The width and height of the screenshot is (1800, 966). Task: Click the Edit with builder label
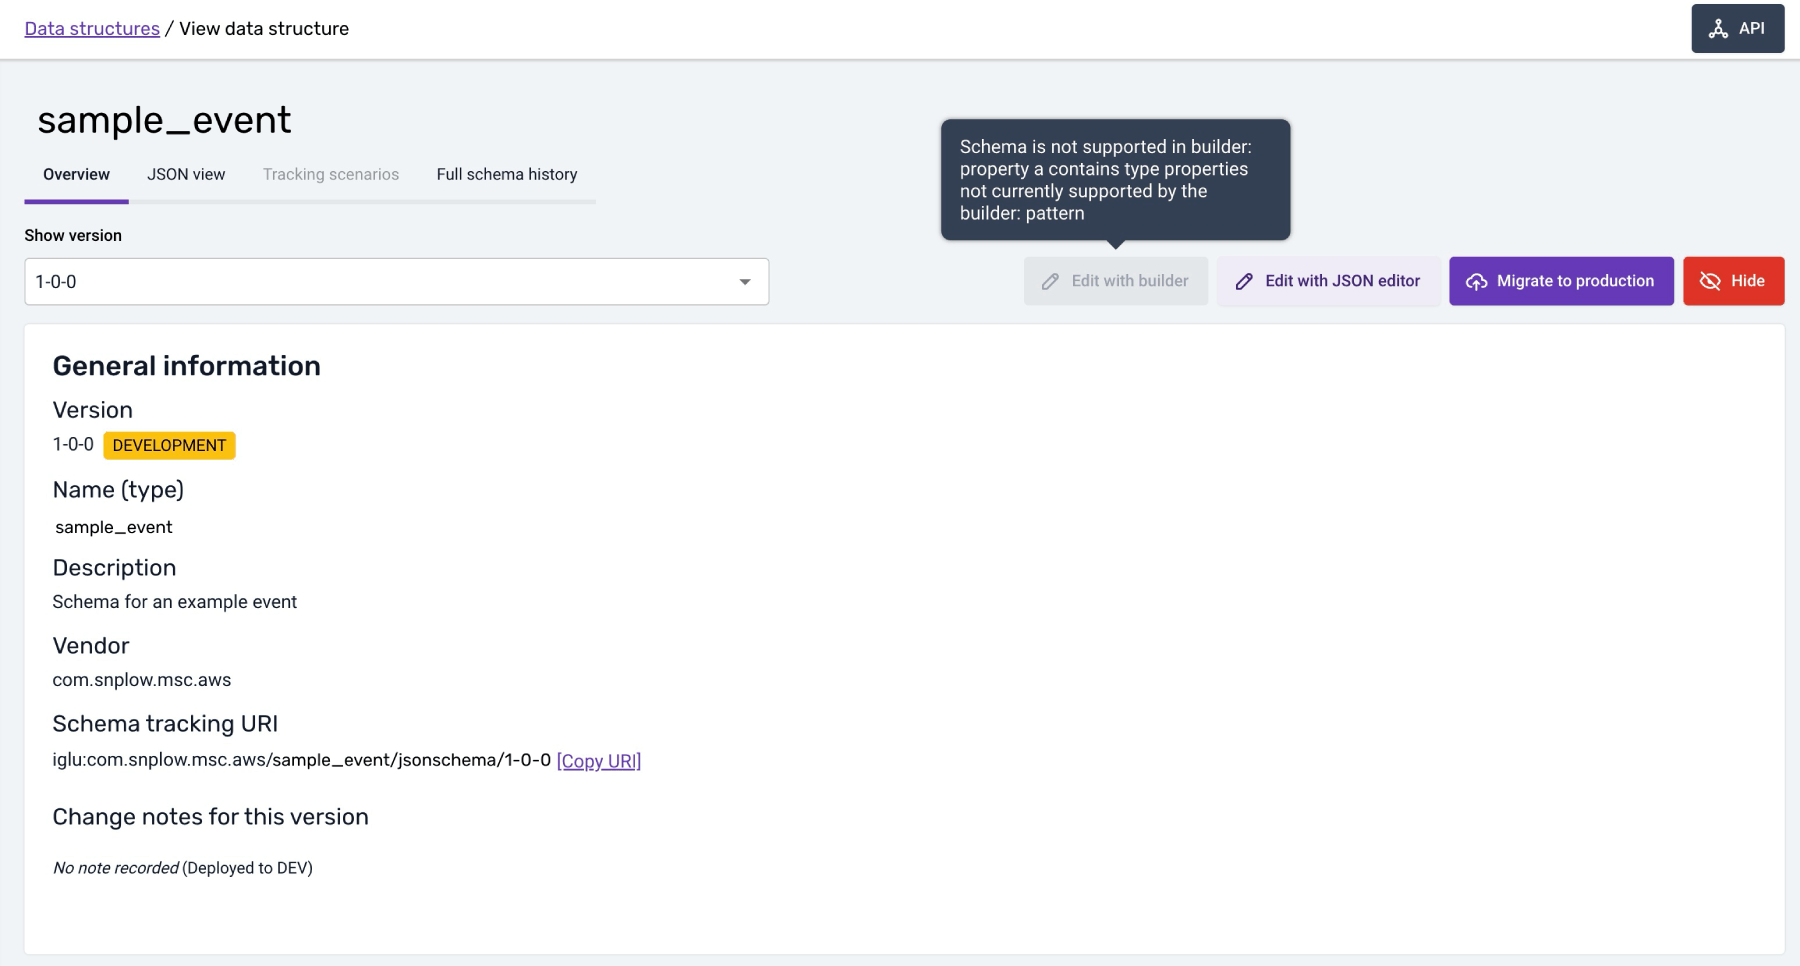click(x=1130, y=281)
